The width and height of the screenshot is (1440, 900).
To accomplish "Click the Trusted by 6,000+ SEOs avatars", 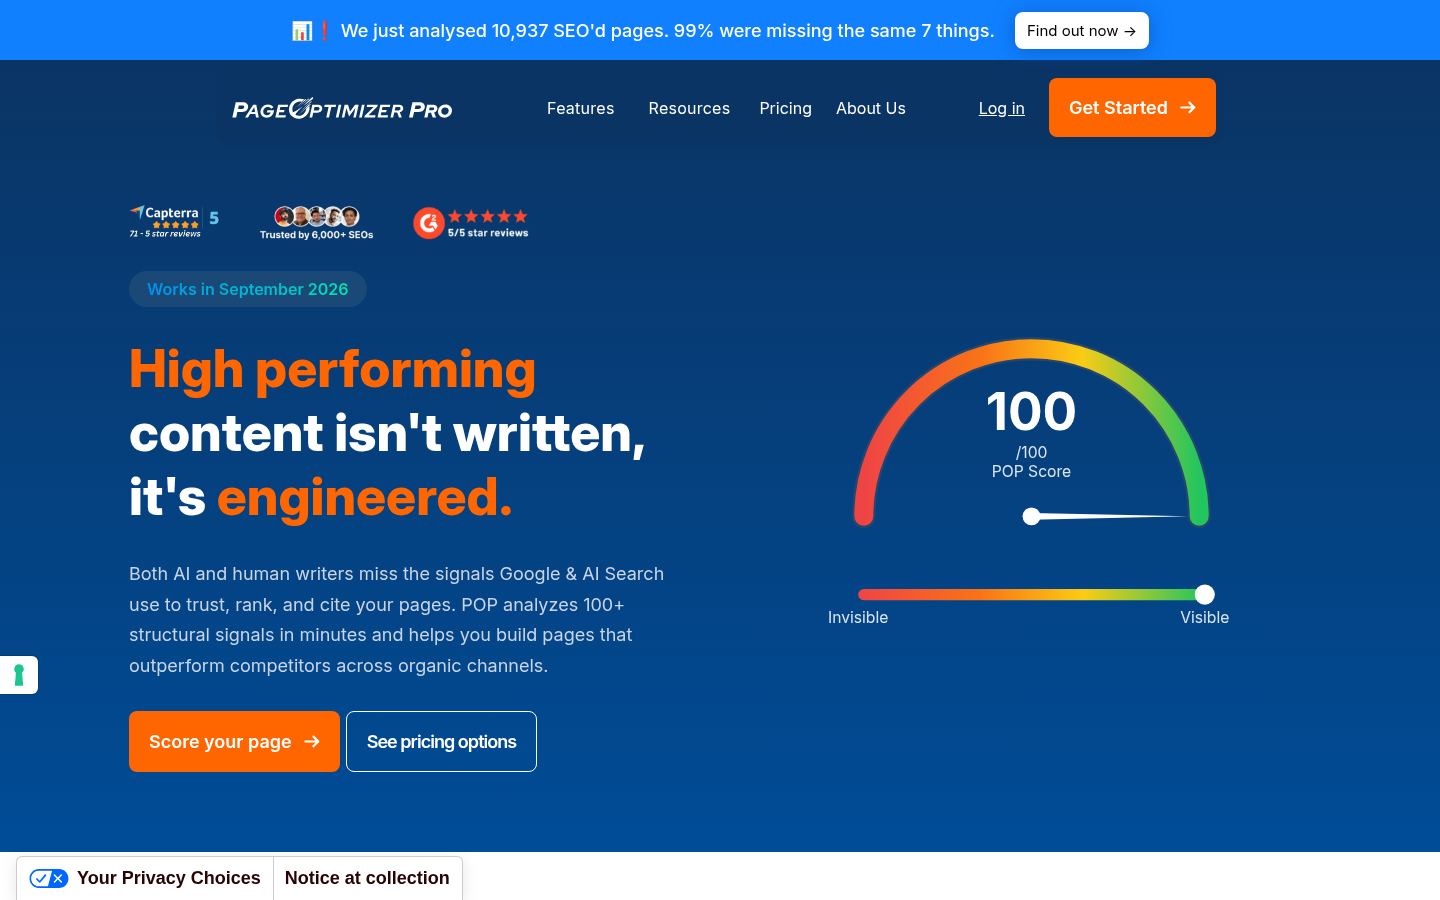I will click(x=316, y=223).
